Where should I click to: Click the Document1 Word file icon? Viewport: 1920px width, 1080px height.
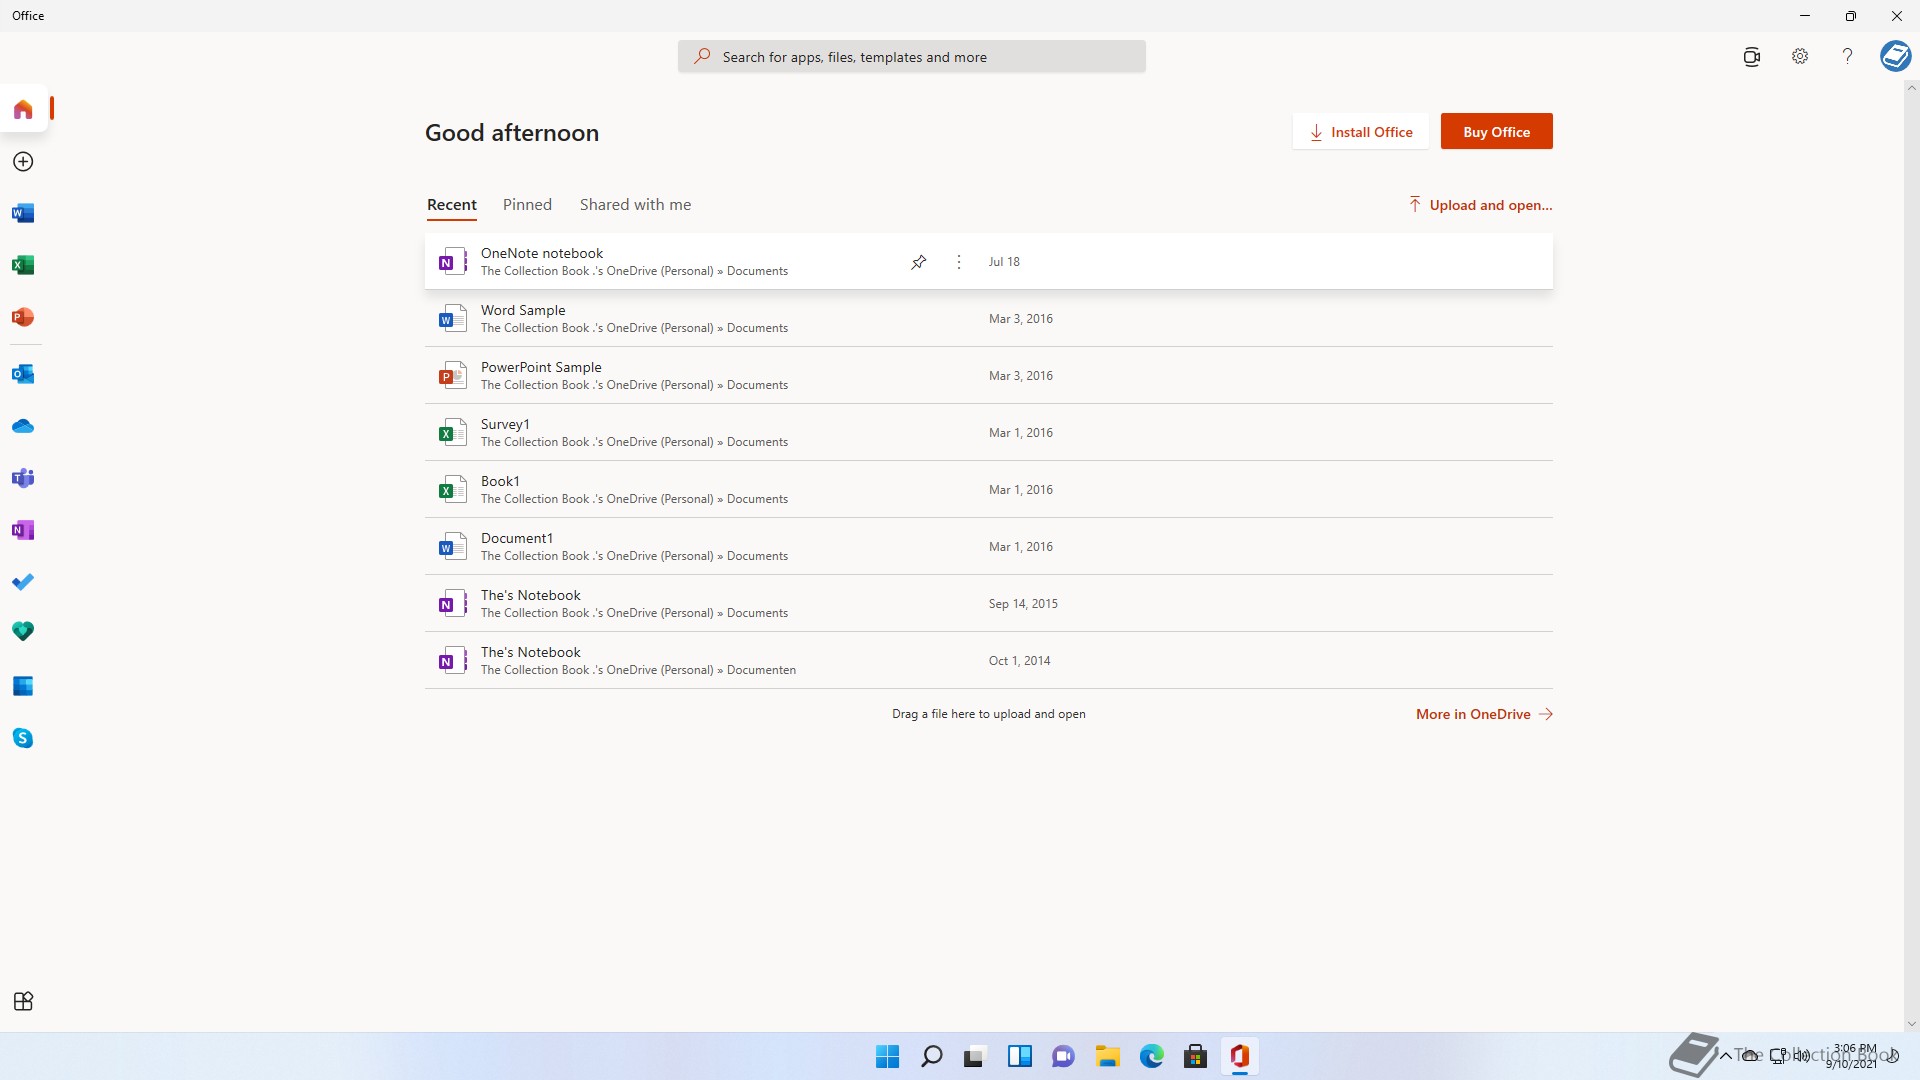pos(452,547)
